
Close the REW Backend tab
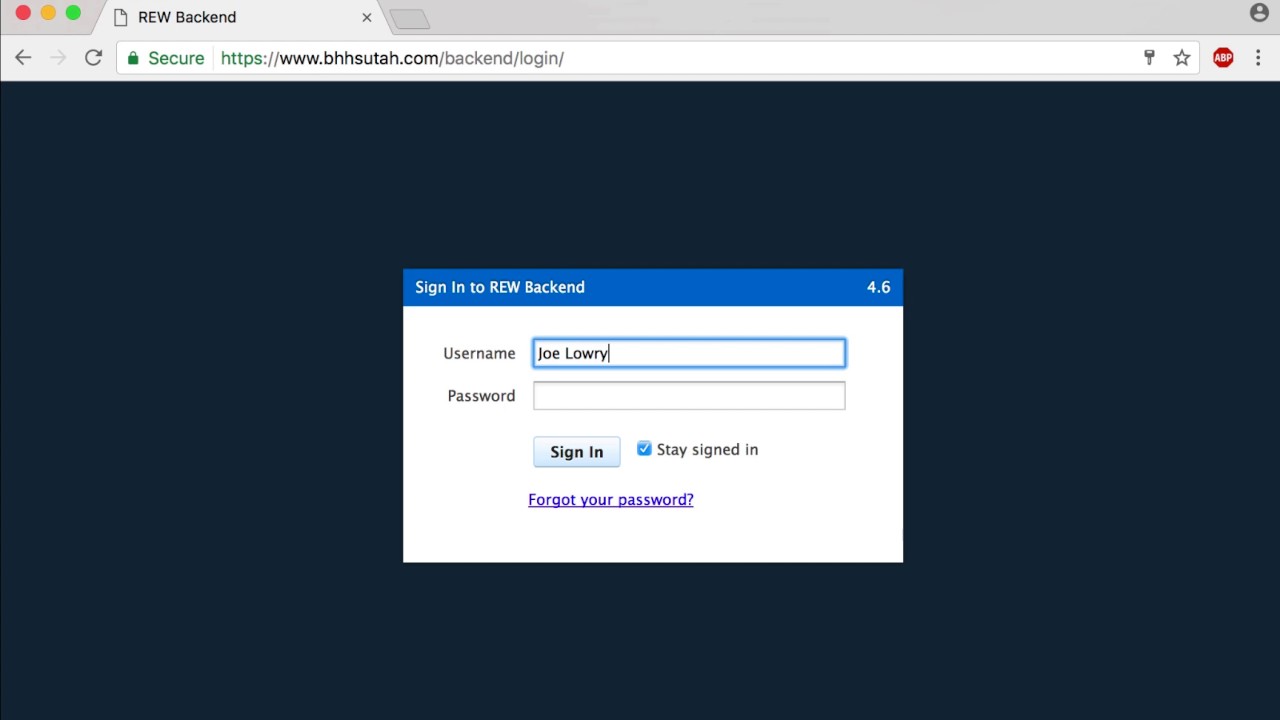(x=367, y=17)
